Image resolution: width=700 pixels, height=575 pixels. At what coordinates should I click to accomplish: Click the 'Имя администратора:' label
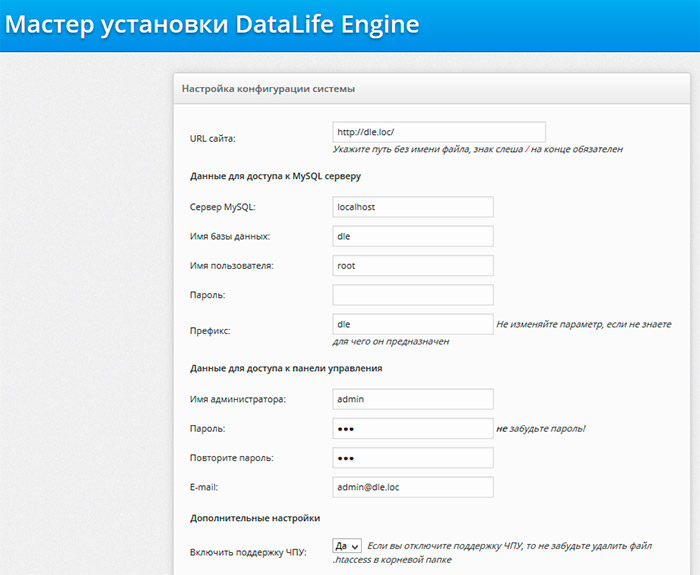click(x=238, y=400)
